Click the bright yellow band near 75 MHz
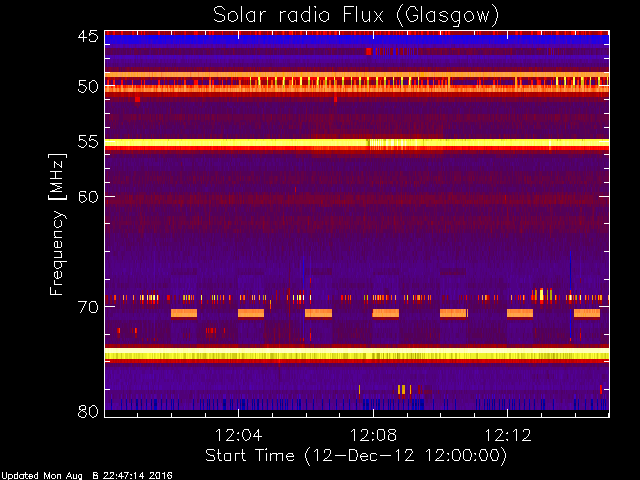640x480 pixels. click(357, 353)
